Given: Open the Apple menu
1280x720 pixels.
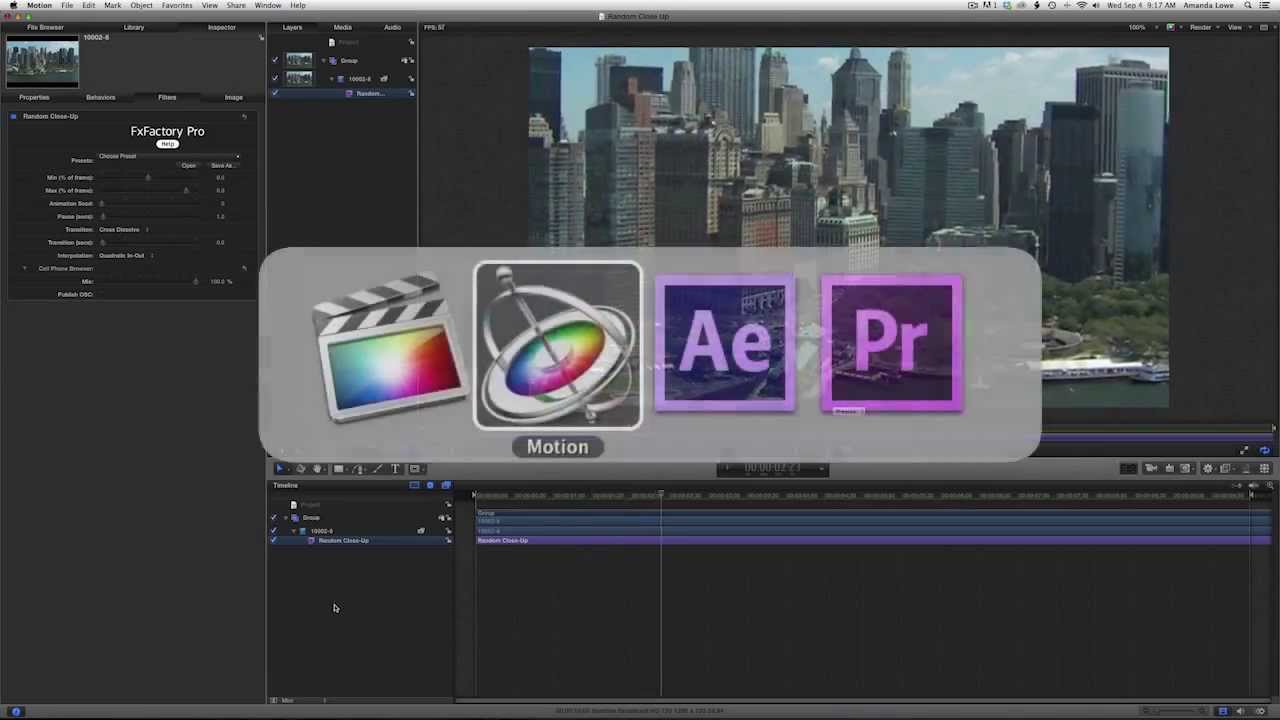Looking at the screenshot, I should click(13, 5).
